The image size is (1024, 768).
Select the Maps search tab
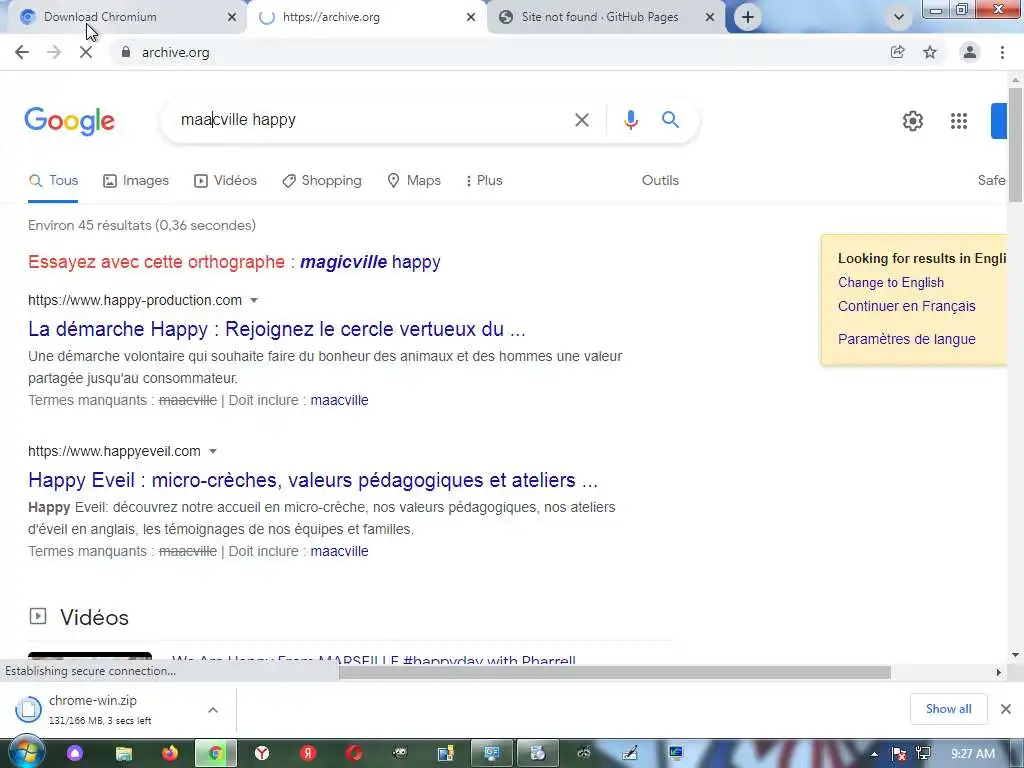414,181
